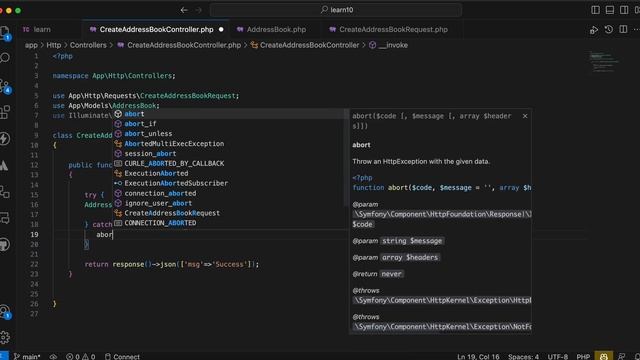Change the Spaces: 4 indentation setting
Screen dimensions: 640x360
tap(523, 356)
